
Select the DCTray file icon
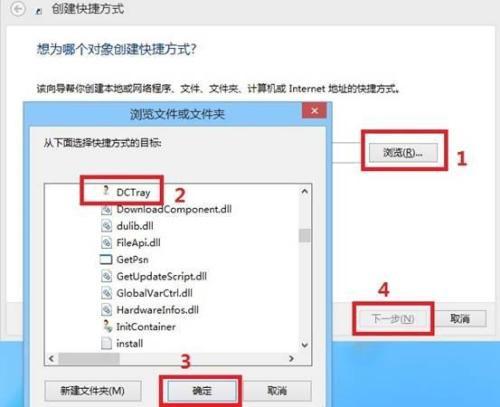(106, 191)
